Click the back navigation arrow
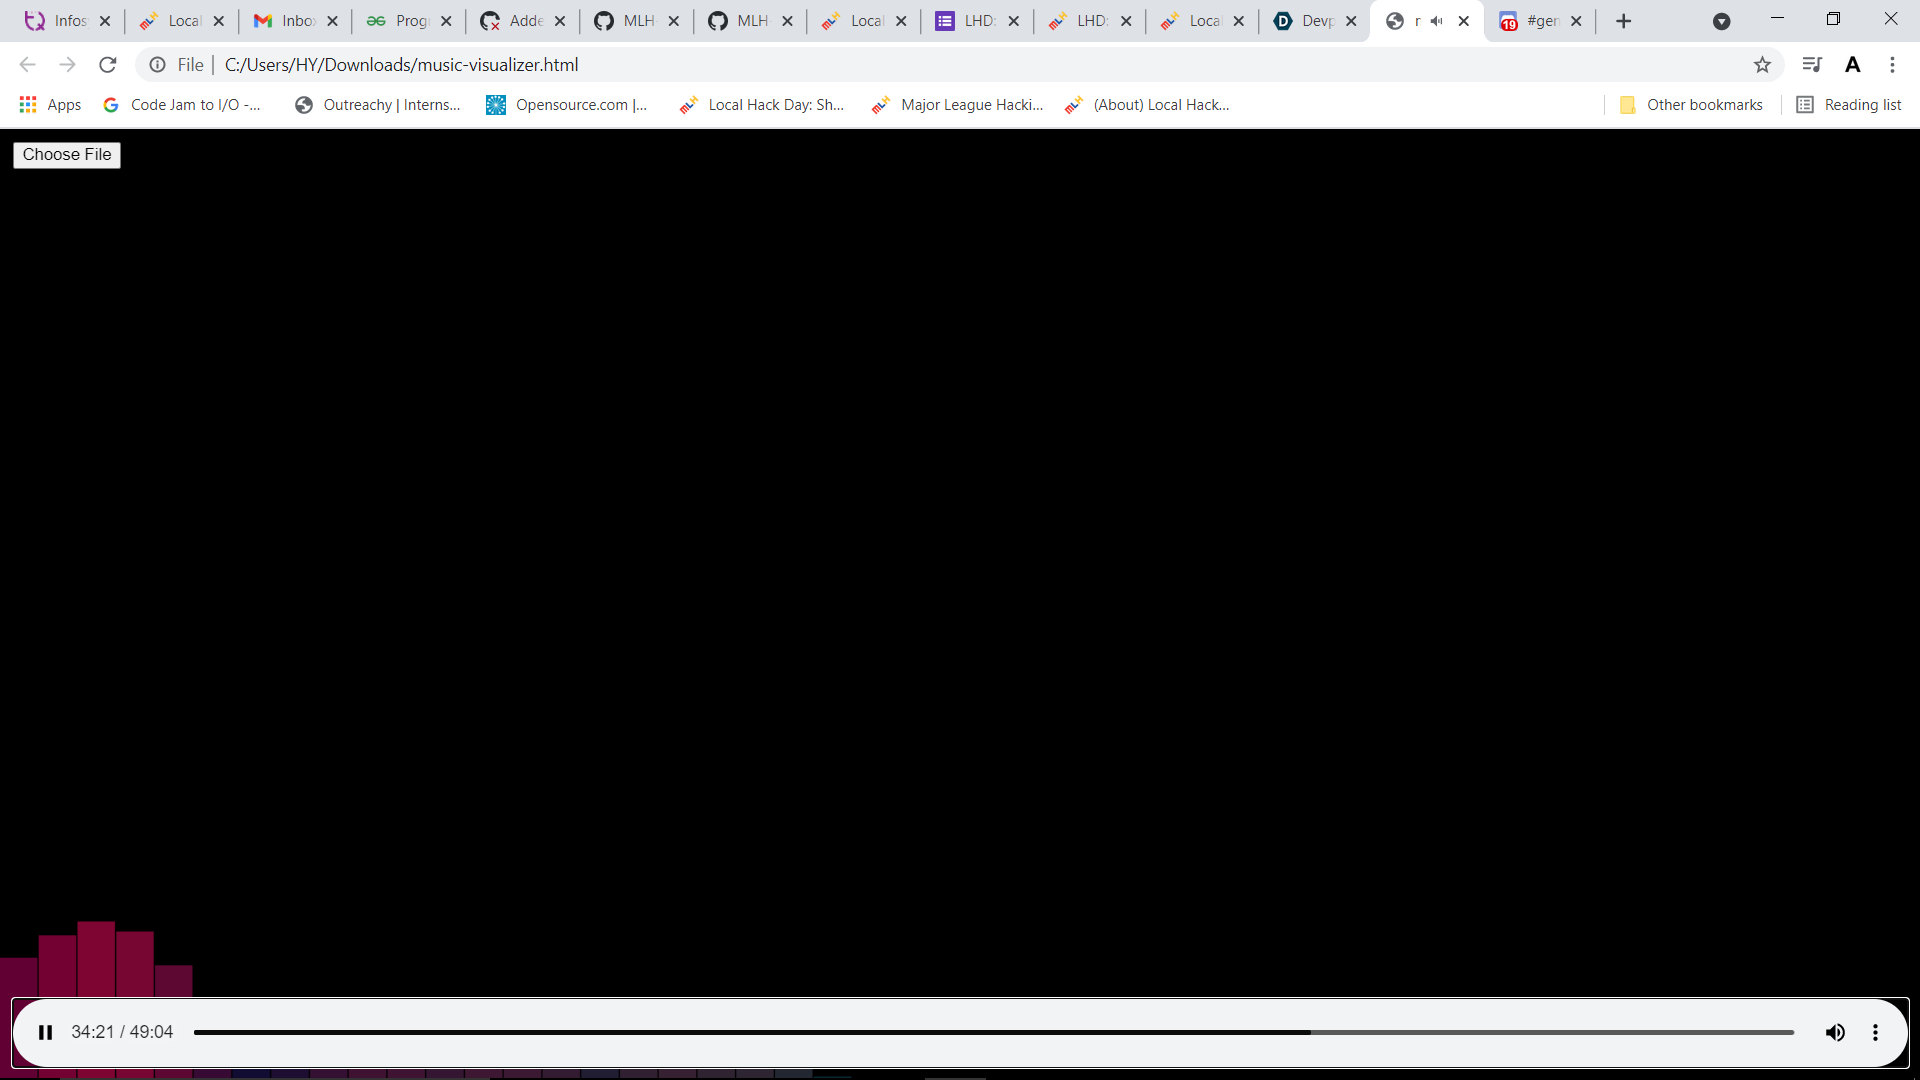Image resolution: width=1920 pixels, height=1080 pixels. [x=27, y=64]
